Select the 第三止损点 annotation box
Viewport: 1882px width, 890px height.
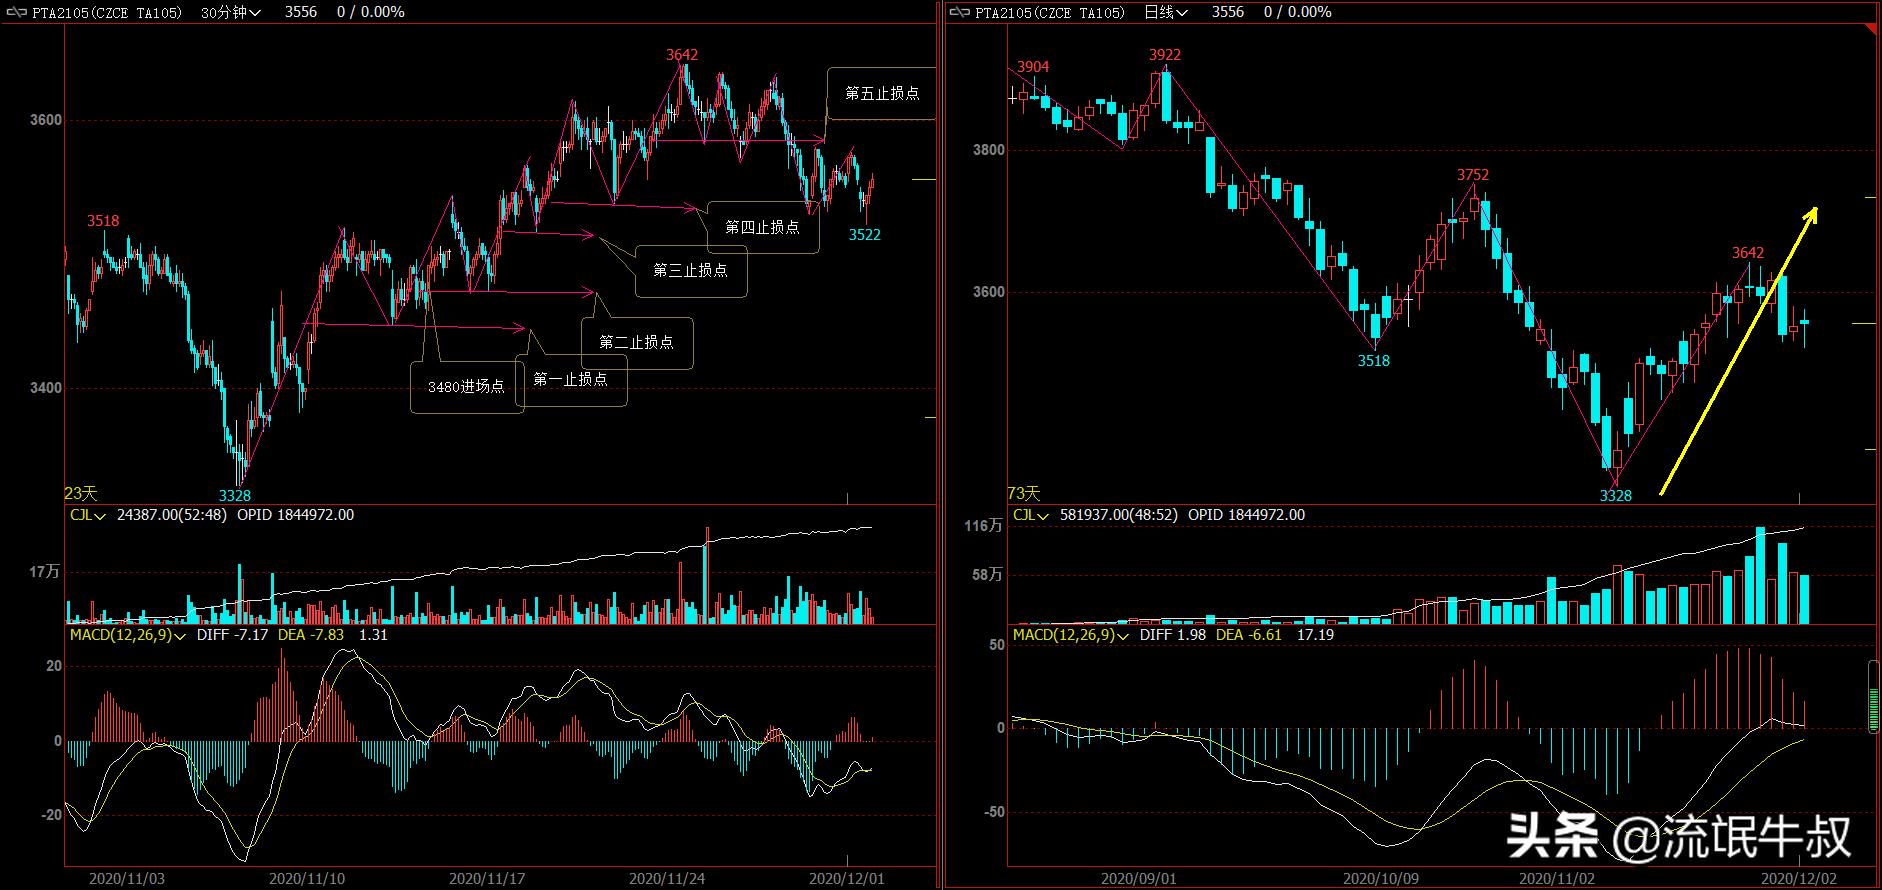[x=690, y=270]
